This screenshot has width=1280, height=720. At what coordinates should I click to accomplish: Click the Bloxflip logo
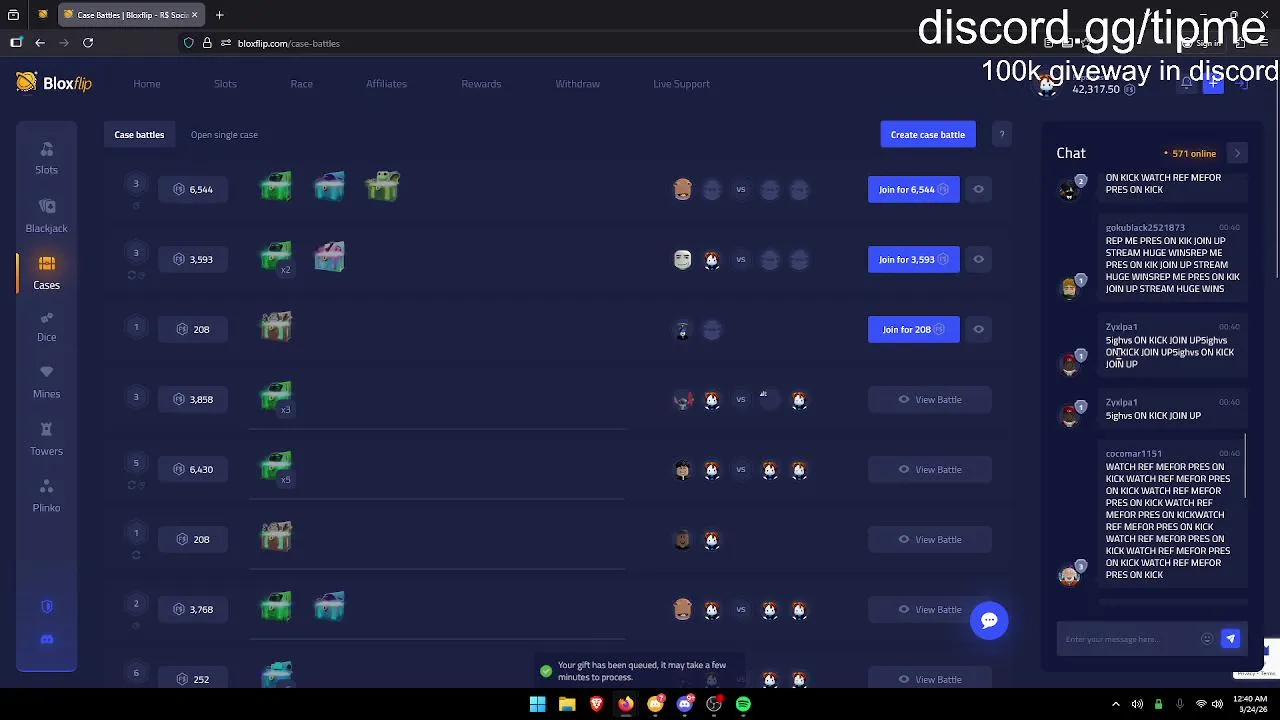[x=54, y=83]
